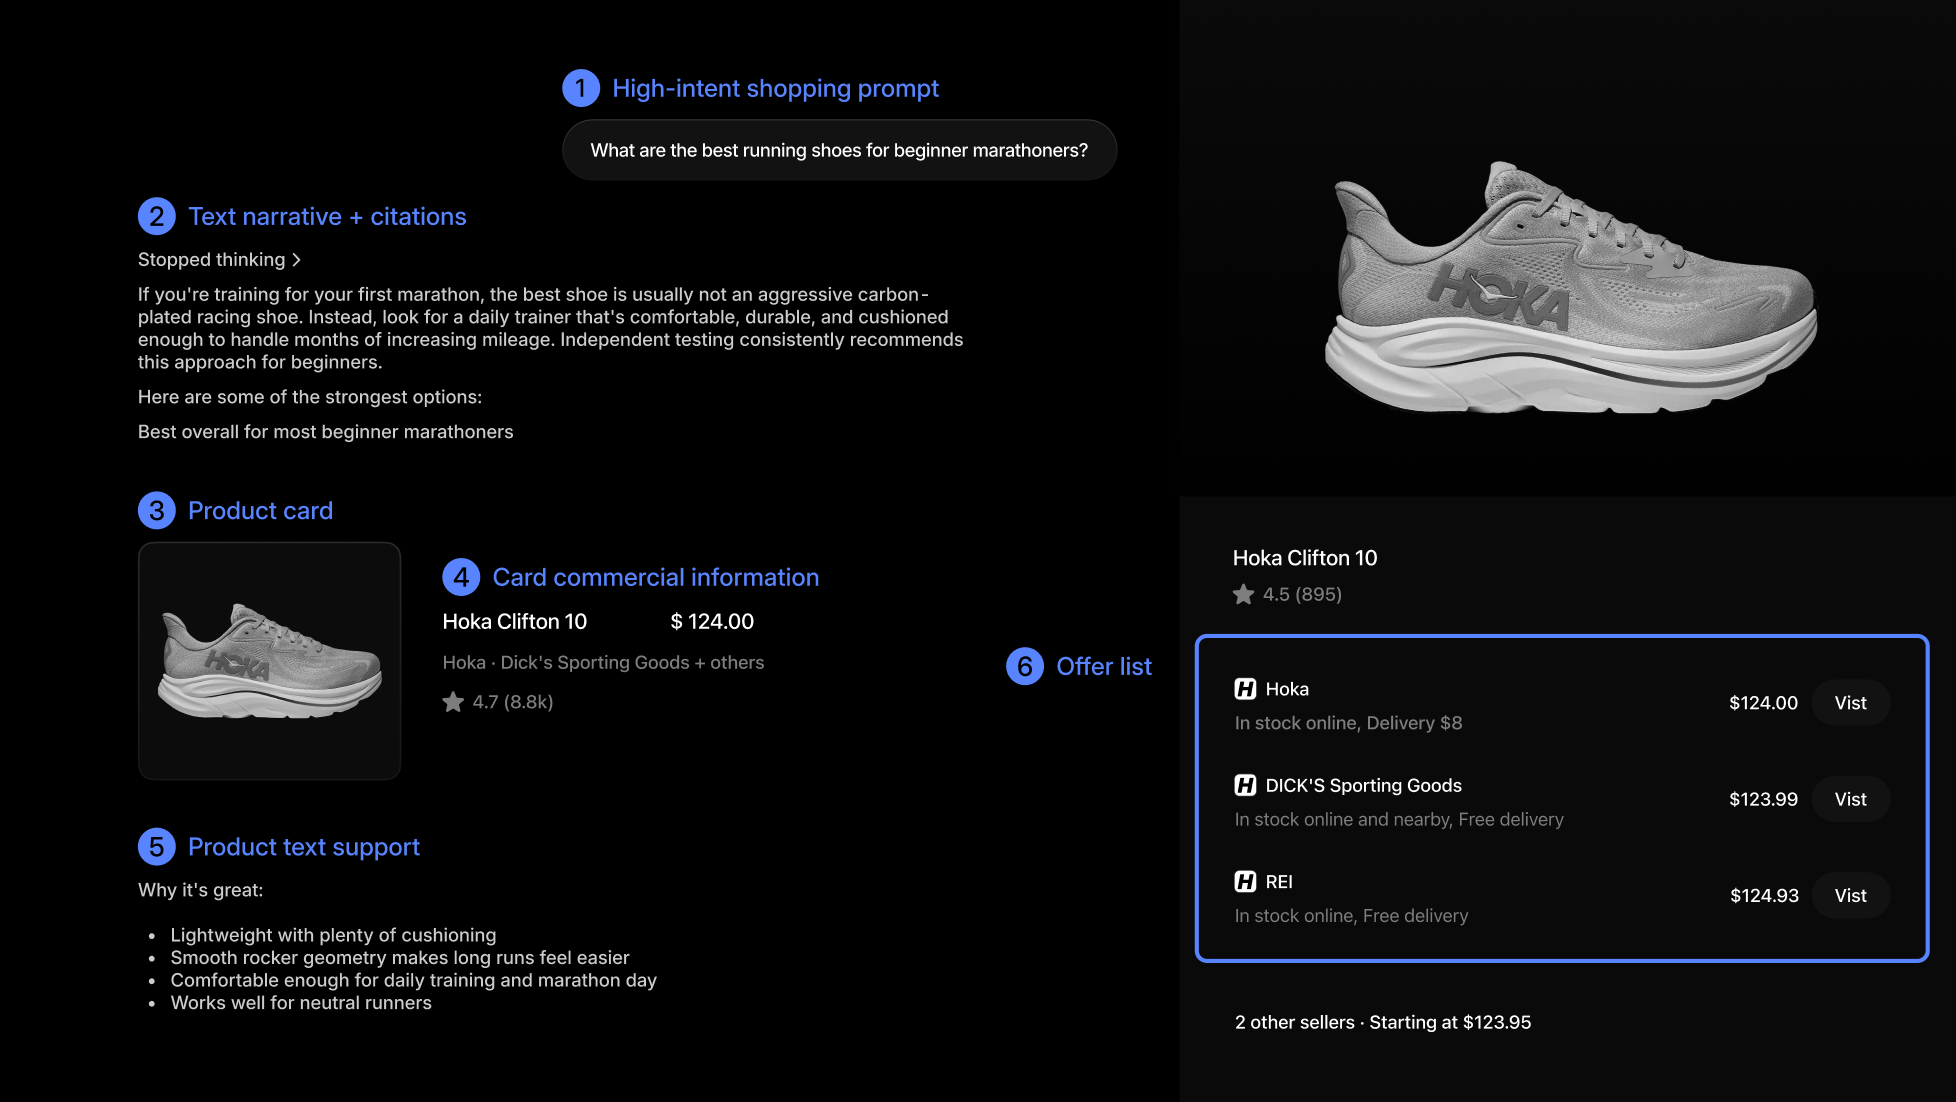Click 'Hoka · Dick's Sporting Goods + others'
This screenshot has width=1956, height=1102.
(x=603, y=663)
